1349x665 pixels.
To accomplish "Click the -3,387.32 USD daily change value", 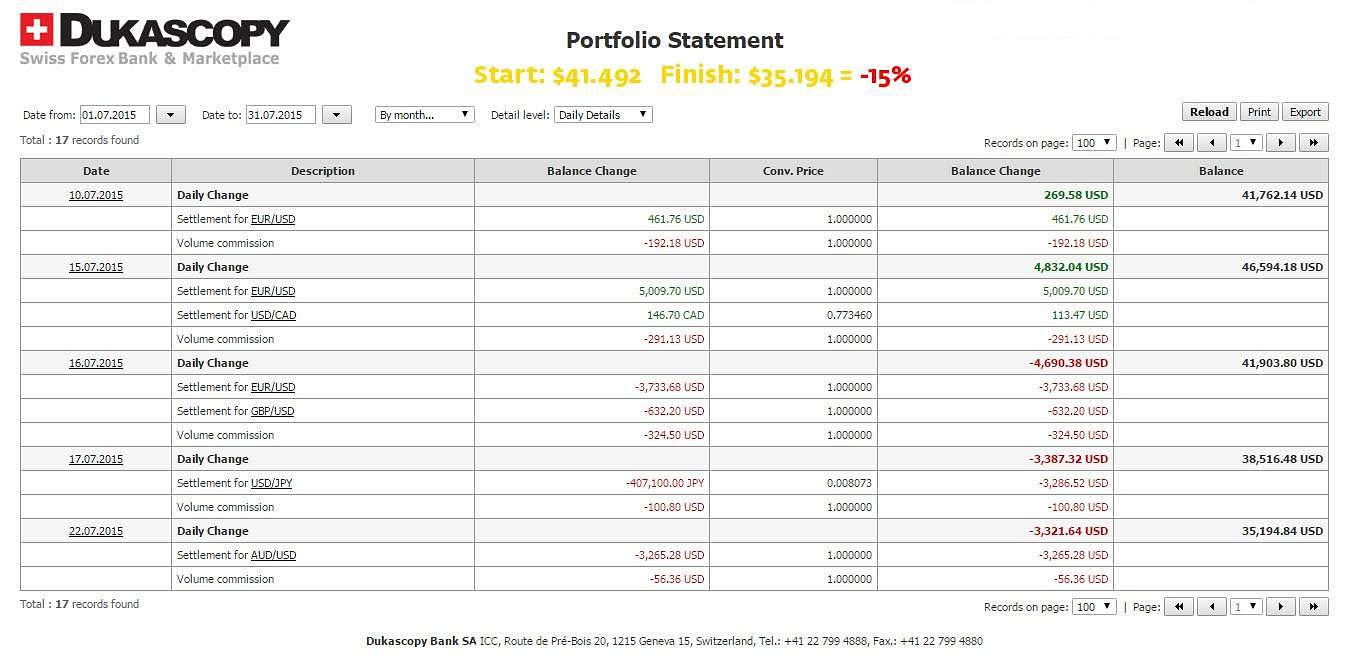I will [1068, 459].
